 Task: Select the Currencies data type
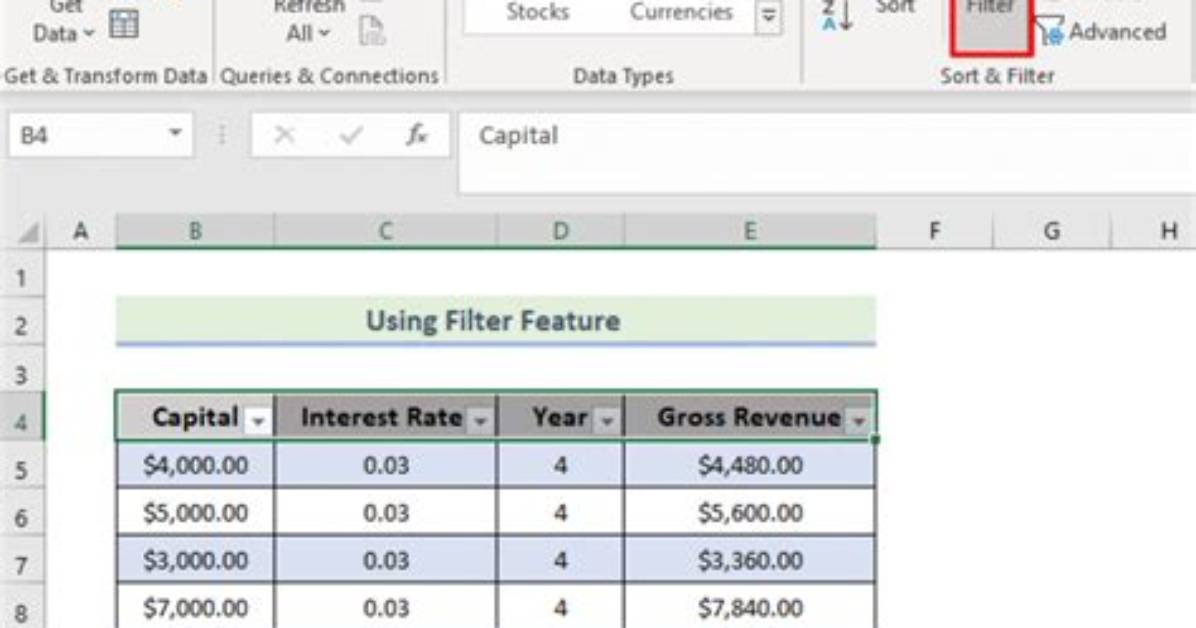click(681, 12)
